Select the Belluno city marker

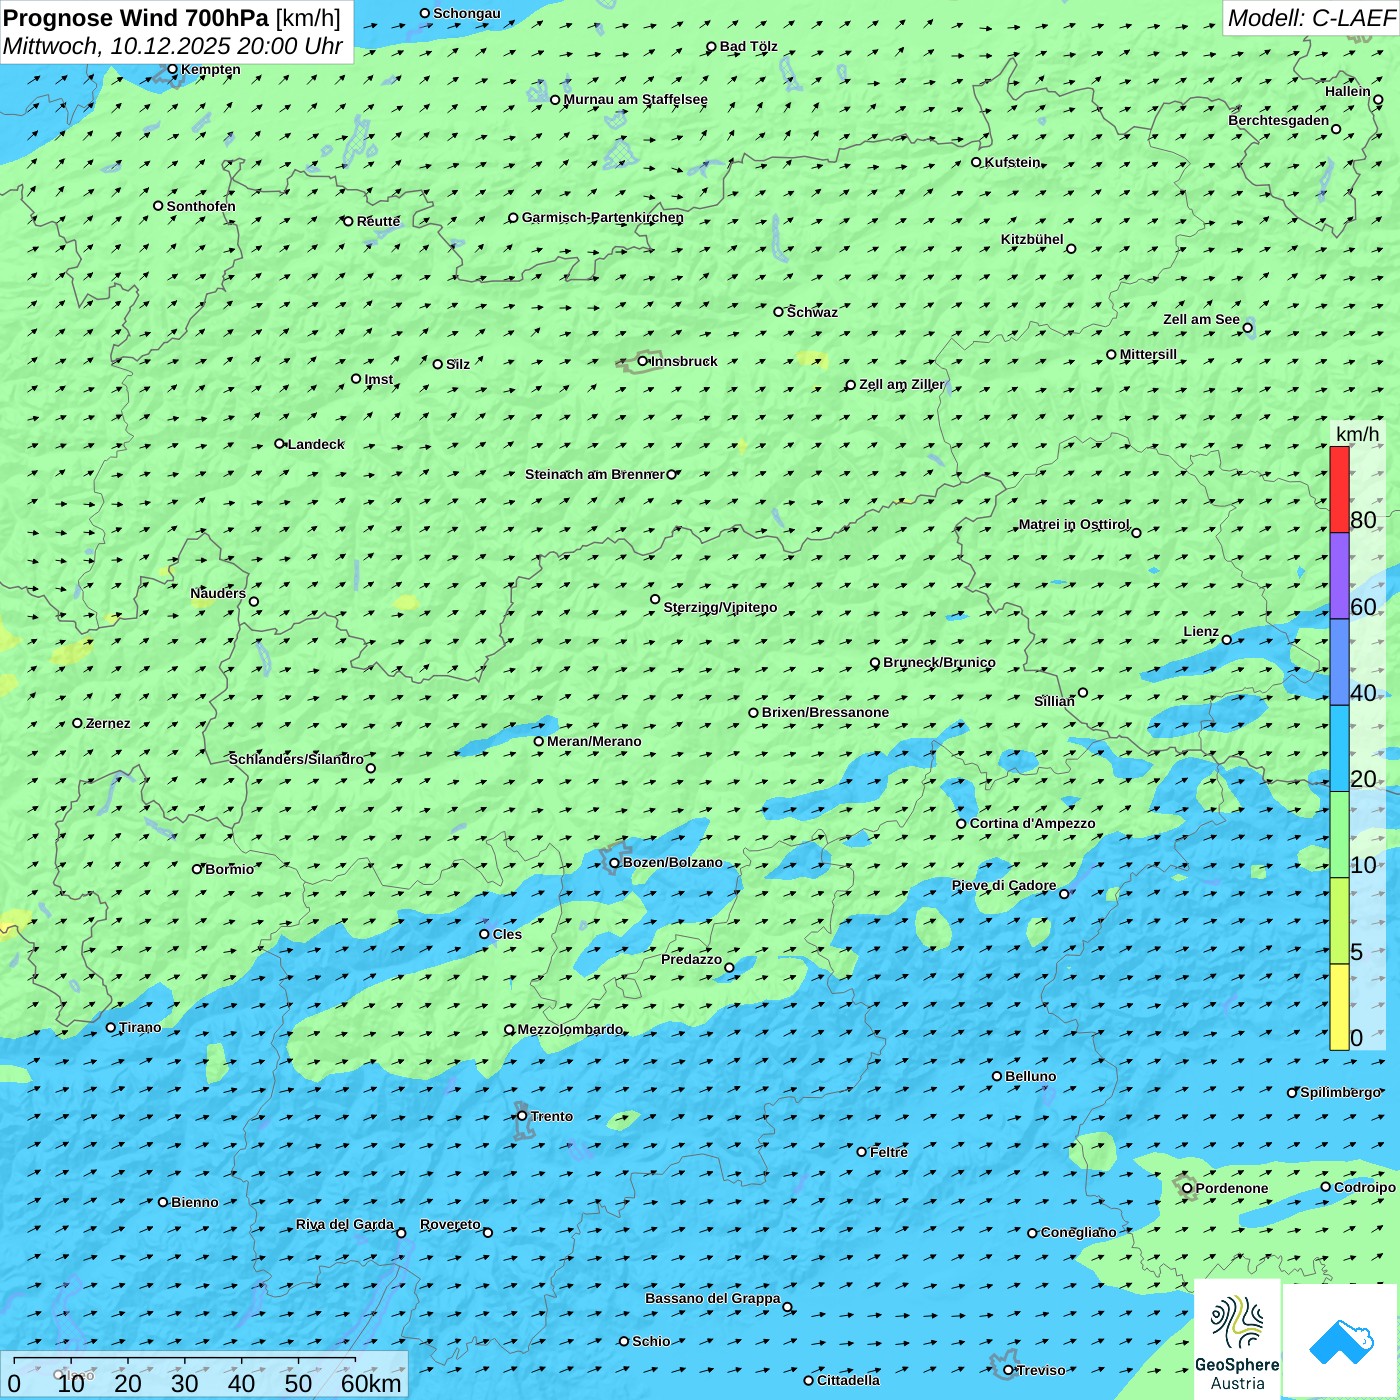click(997, 1077)
